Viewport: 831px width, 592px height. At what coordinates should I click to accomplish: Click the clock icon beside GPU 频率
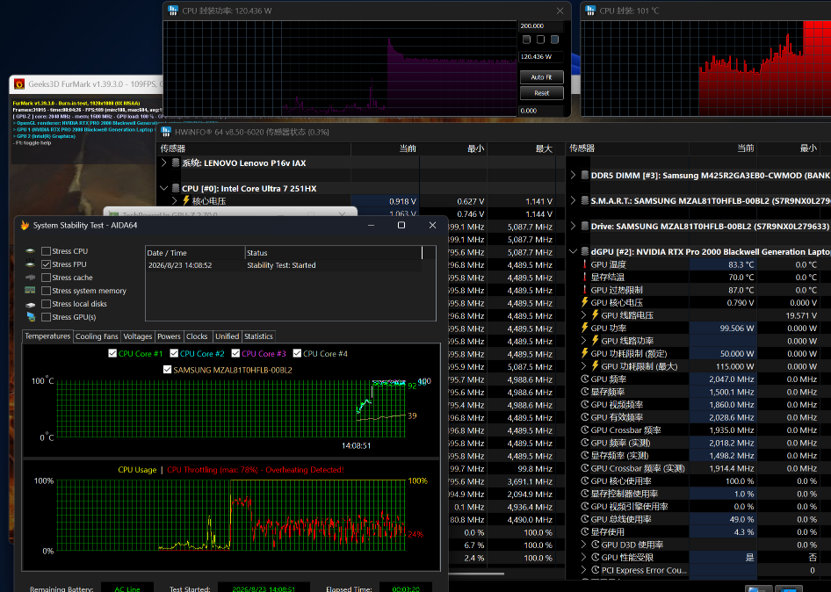click(x=585, y=378)
